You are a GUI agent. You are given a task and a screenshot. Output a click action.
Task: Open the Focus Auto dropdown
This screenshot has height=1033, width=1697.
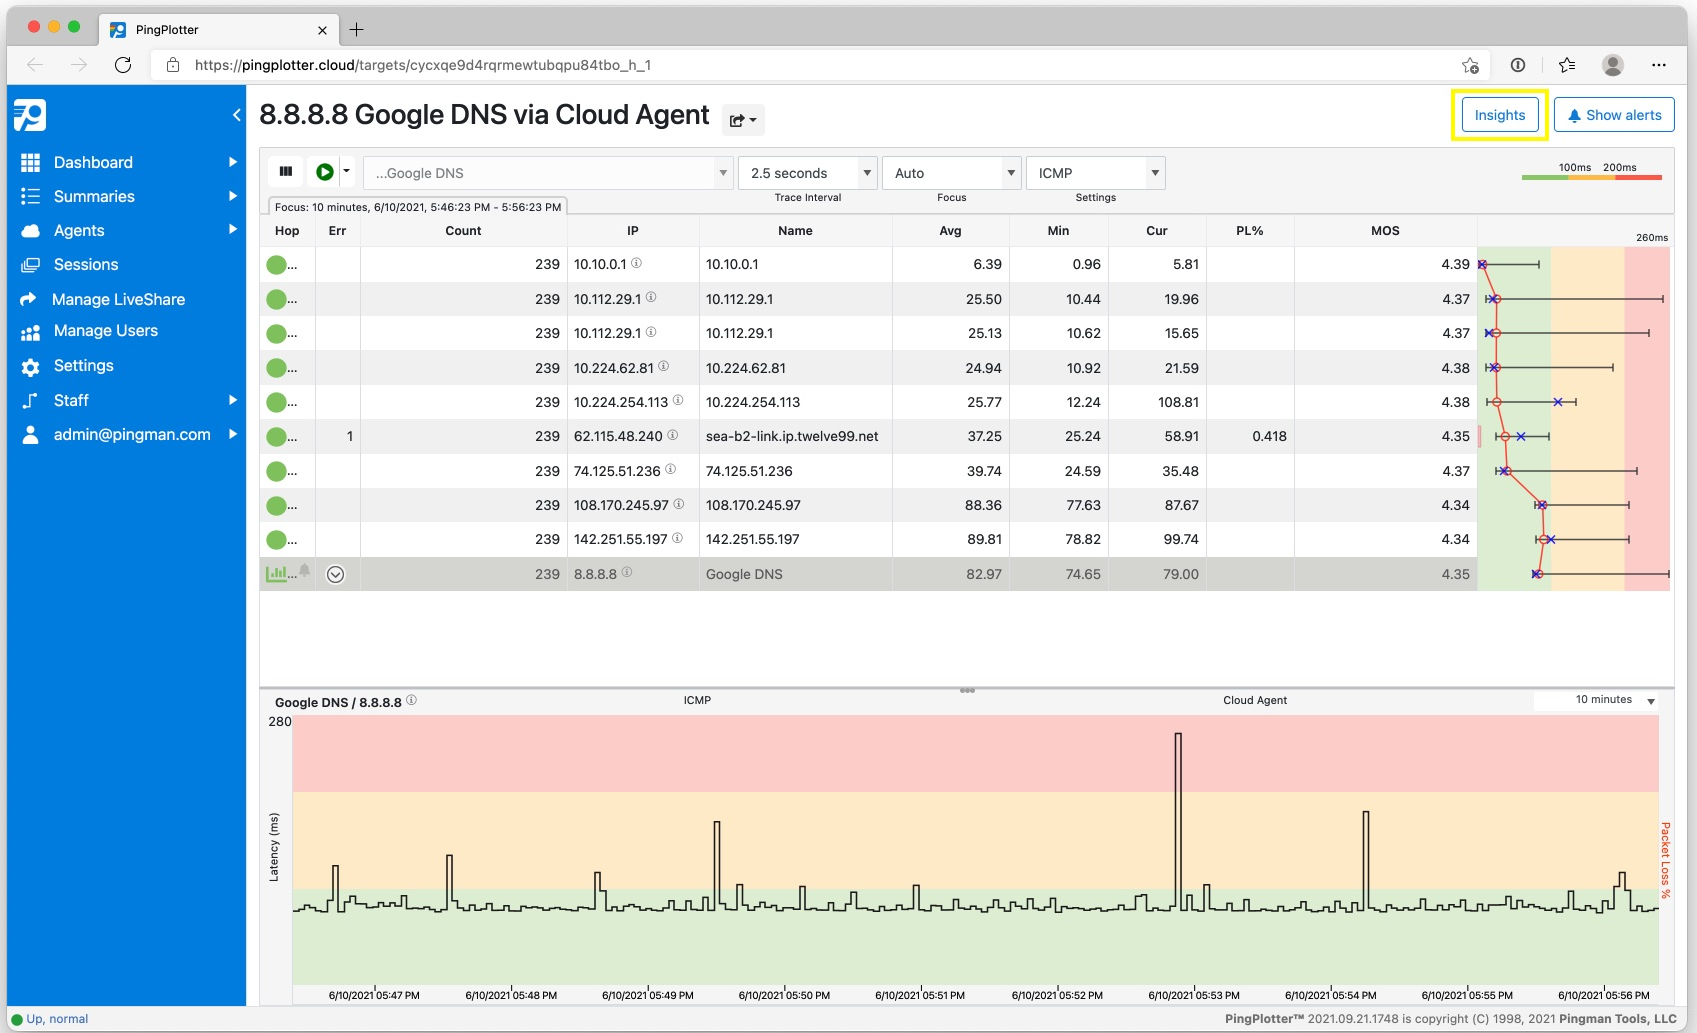[951, 173]
